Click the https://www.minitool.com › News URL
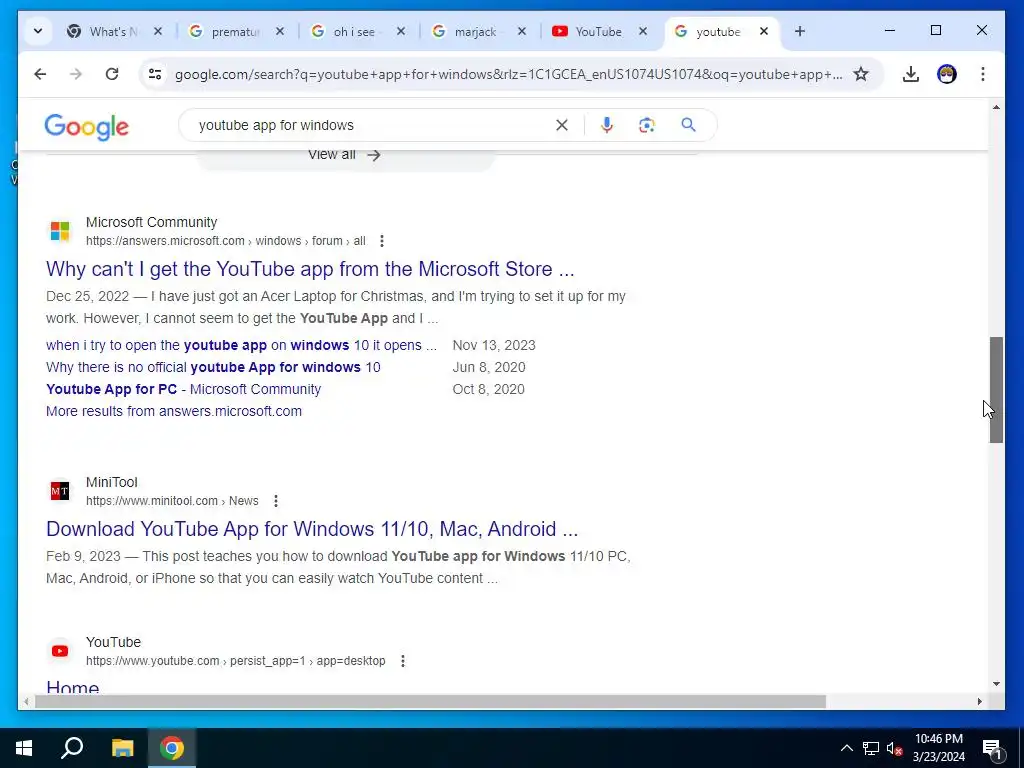1024x768 pixels. pyautogui.click(x=172, y=501)
